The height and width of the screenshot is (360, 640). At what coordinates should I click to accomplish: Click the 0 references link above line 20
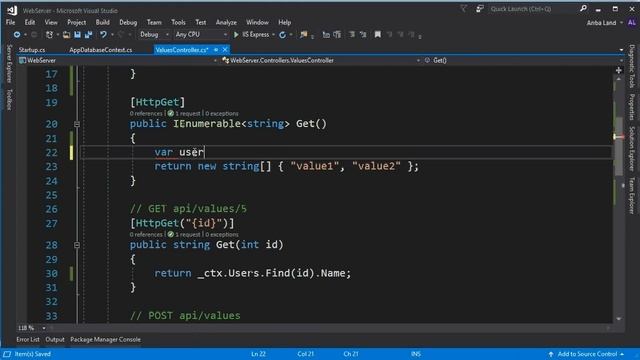point(146,113)
